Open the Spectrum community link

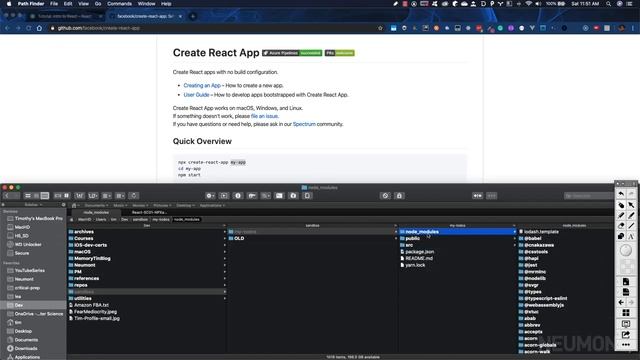point(304,124)
